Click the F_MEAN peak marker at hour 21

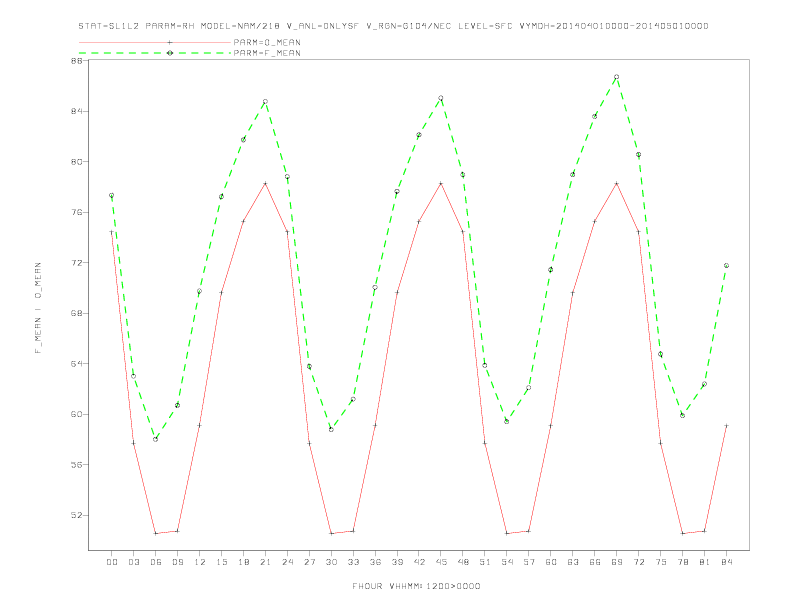265,101
